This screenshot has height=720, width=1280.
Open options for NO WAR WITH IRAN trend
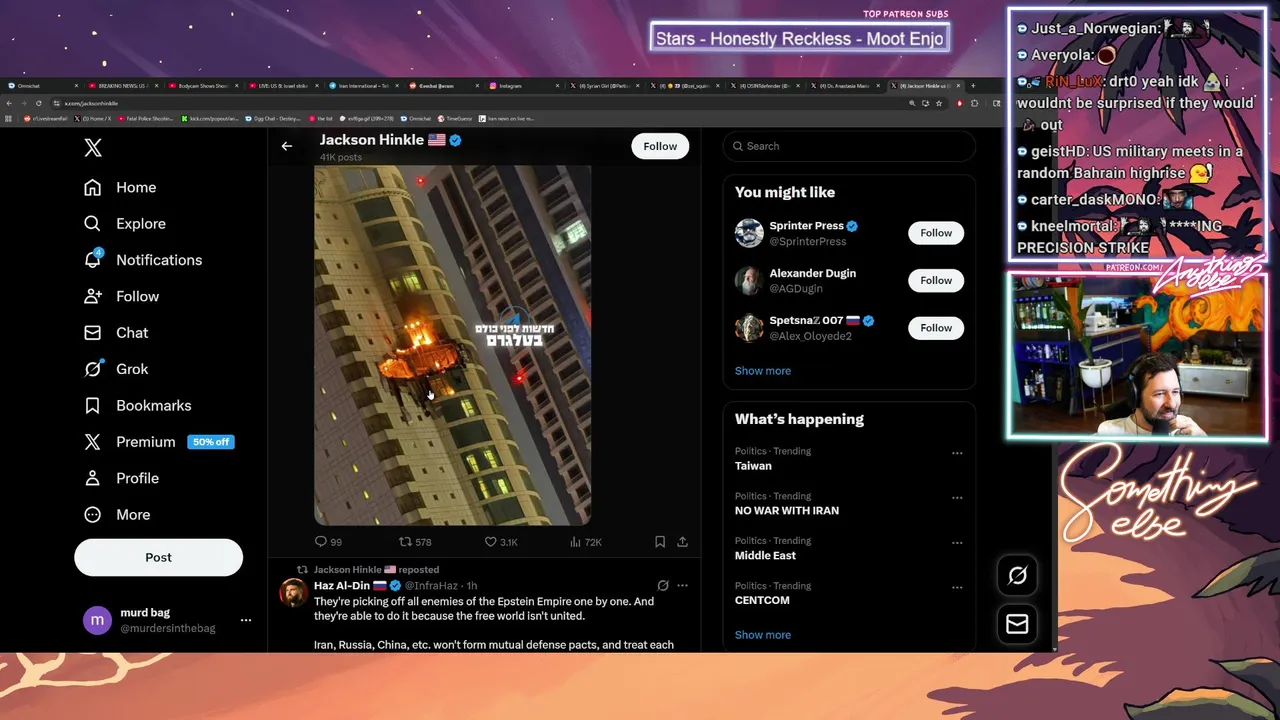957,498
